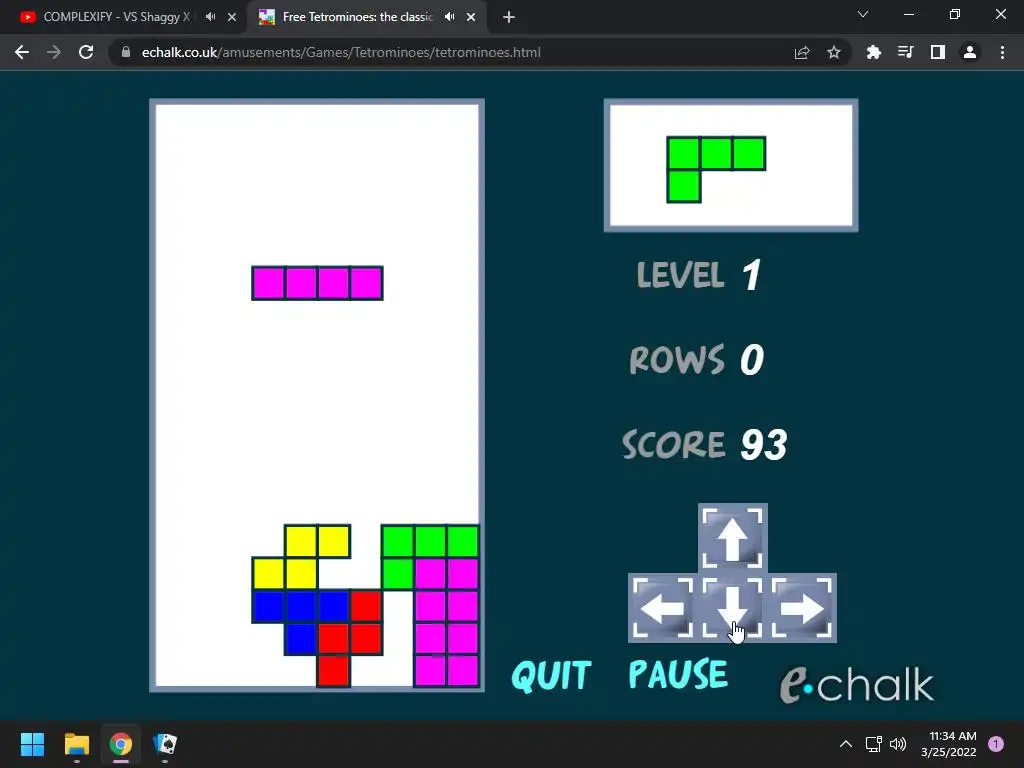1024x768 pixels.
Task: Close the Free Tetrominoes tab
Action: [x=471, y=18]
